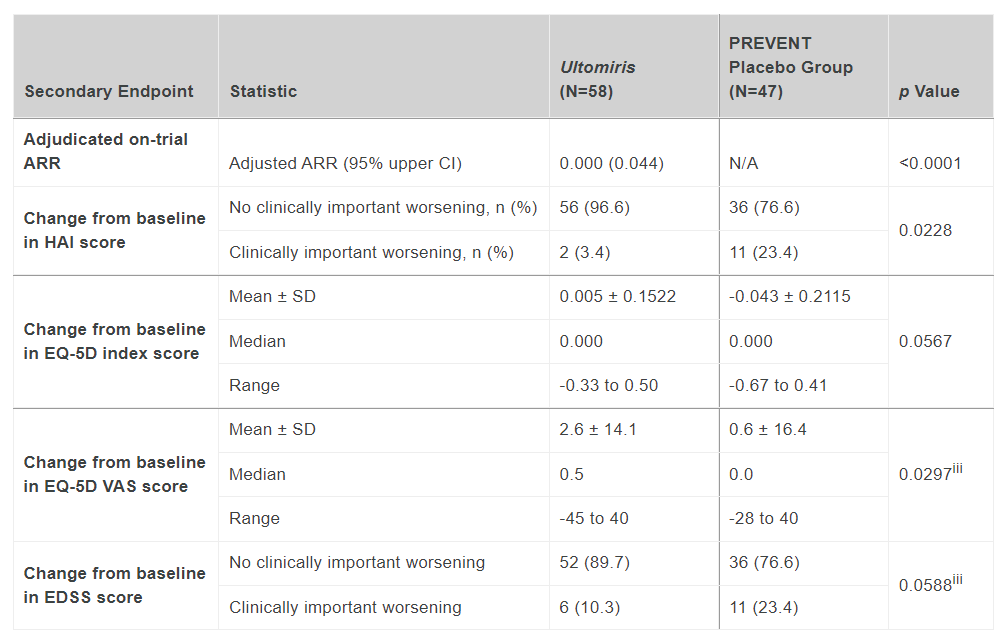Click the Adjusted ARR (95% upper CI) cell

(345, 163)
